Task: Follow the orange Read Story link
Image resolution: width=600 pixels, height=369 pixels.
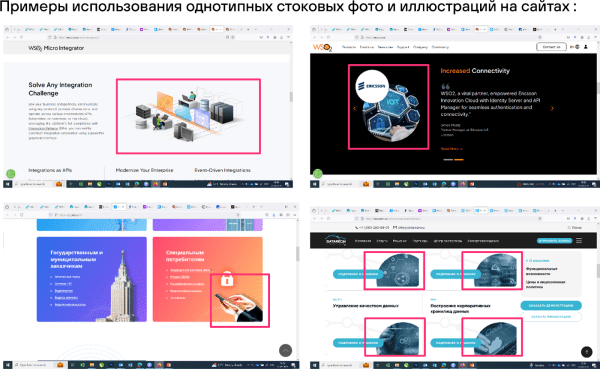Action: pos(451,149)
